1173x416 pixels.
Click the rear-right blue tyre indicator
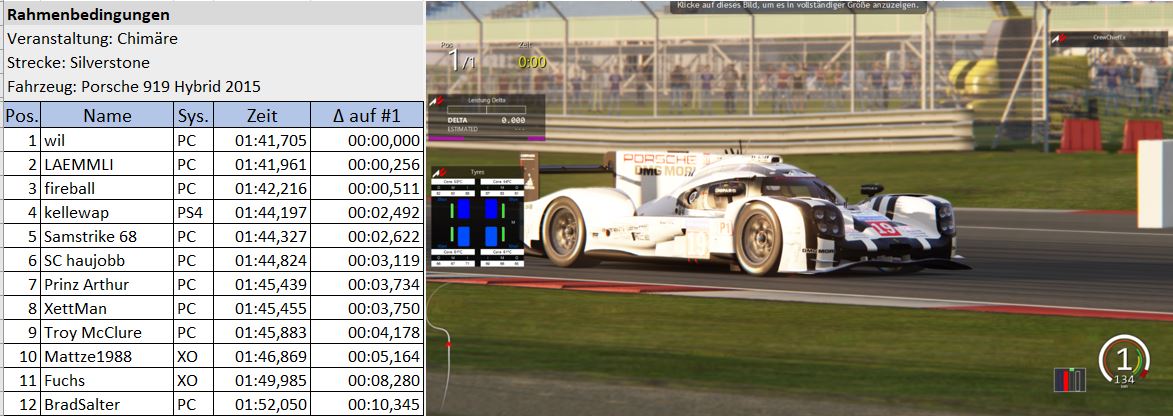coord(491,236)
